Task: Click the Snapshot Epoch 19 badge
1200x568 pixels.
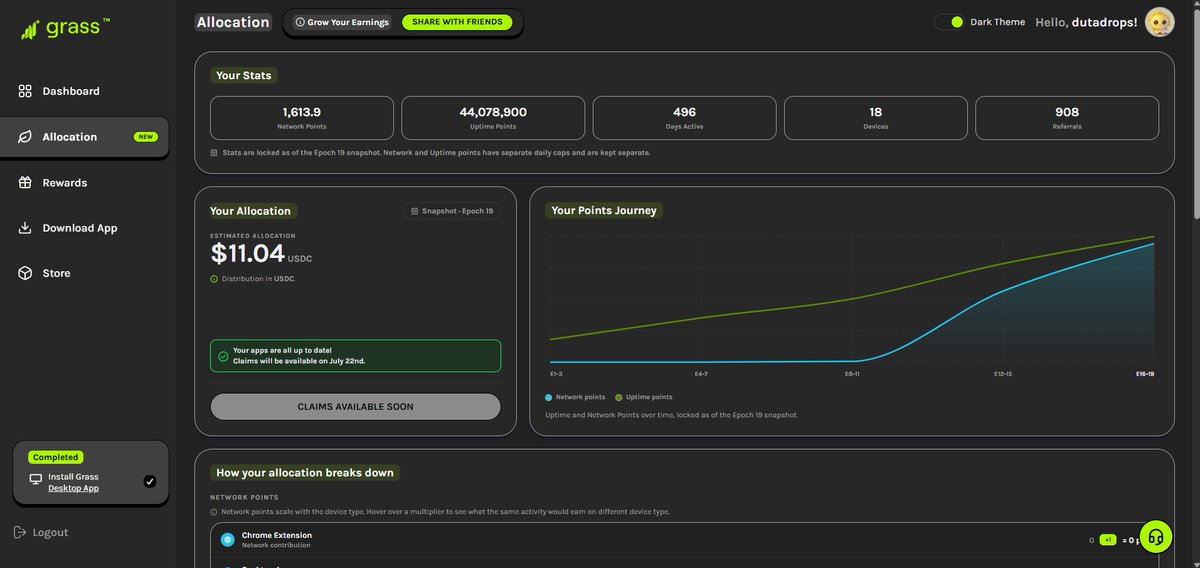Action: (x=452, y=211)
